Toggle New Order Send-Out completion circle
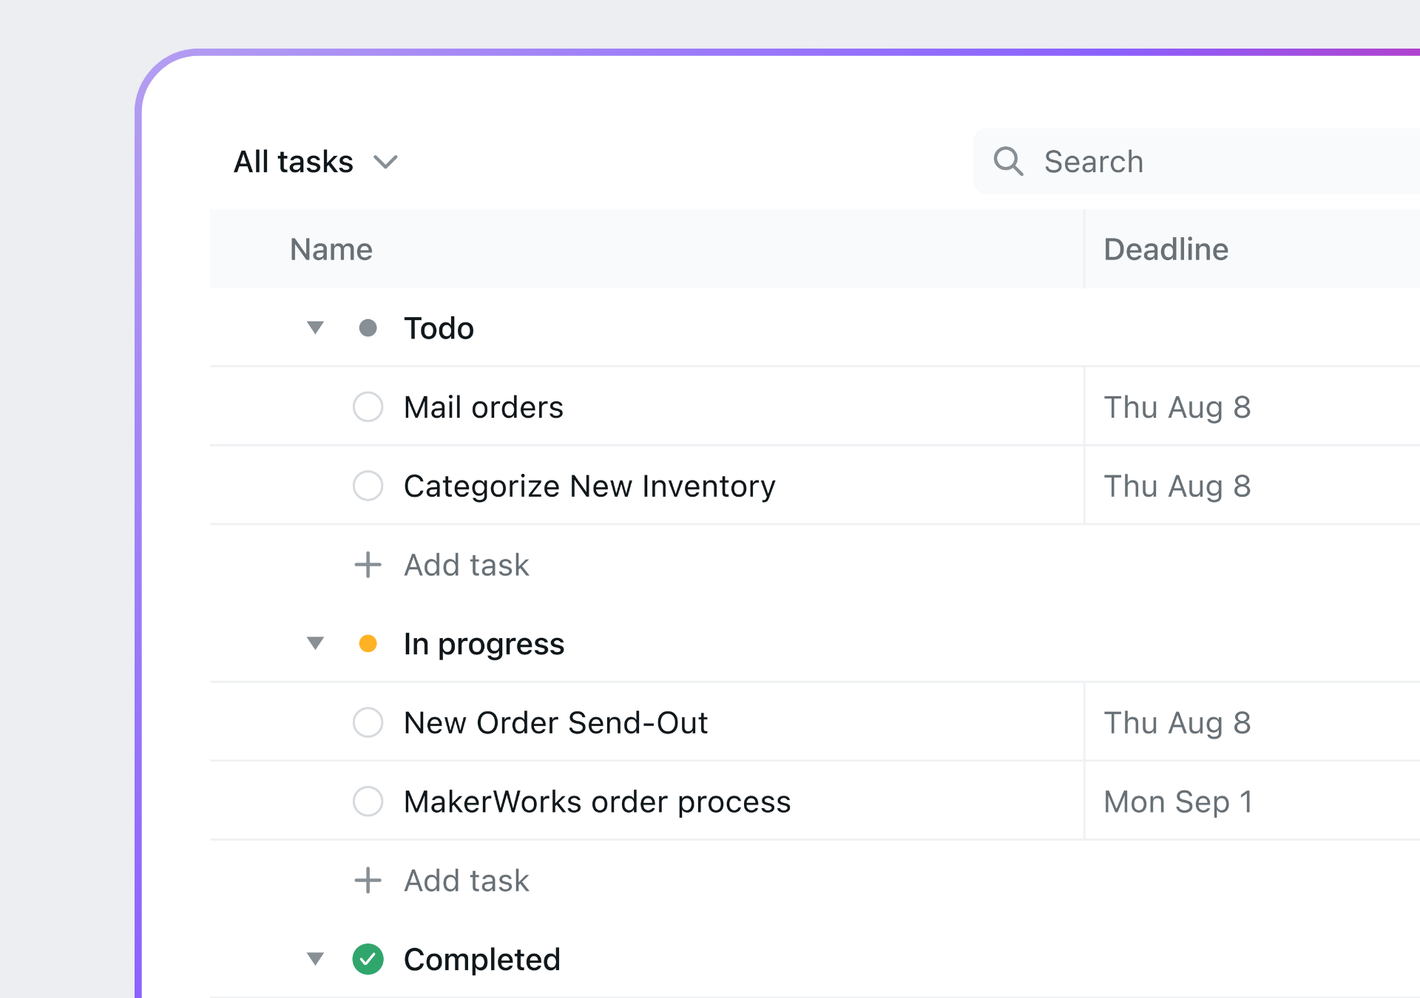Image resolution: width=1420 pixels, height=998 pixels. point(368,722)
